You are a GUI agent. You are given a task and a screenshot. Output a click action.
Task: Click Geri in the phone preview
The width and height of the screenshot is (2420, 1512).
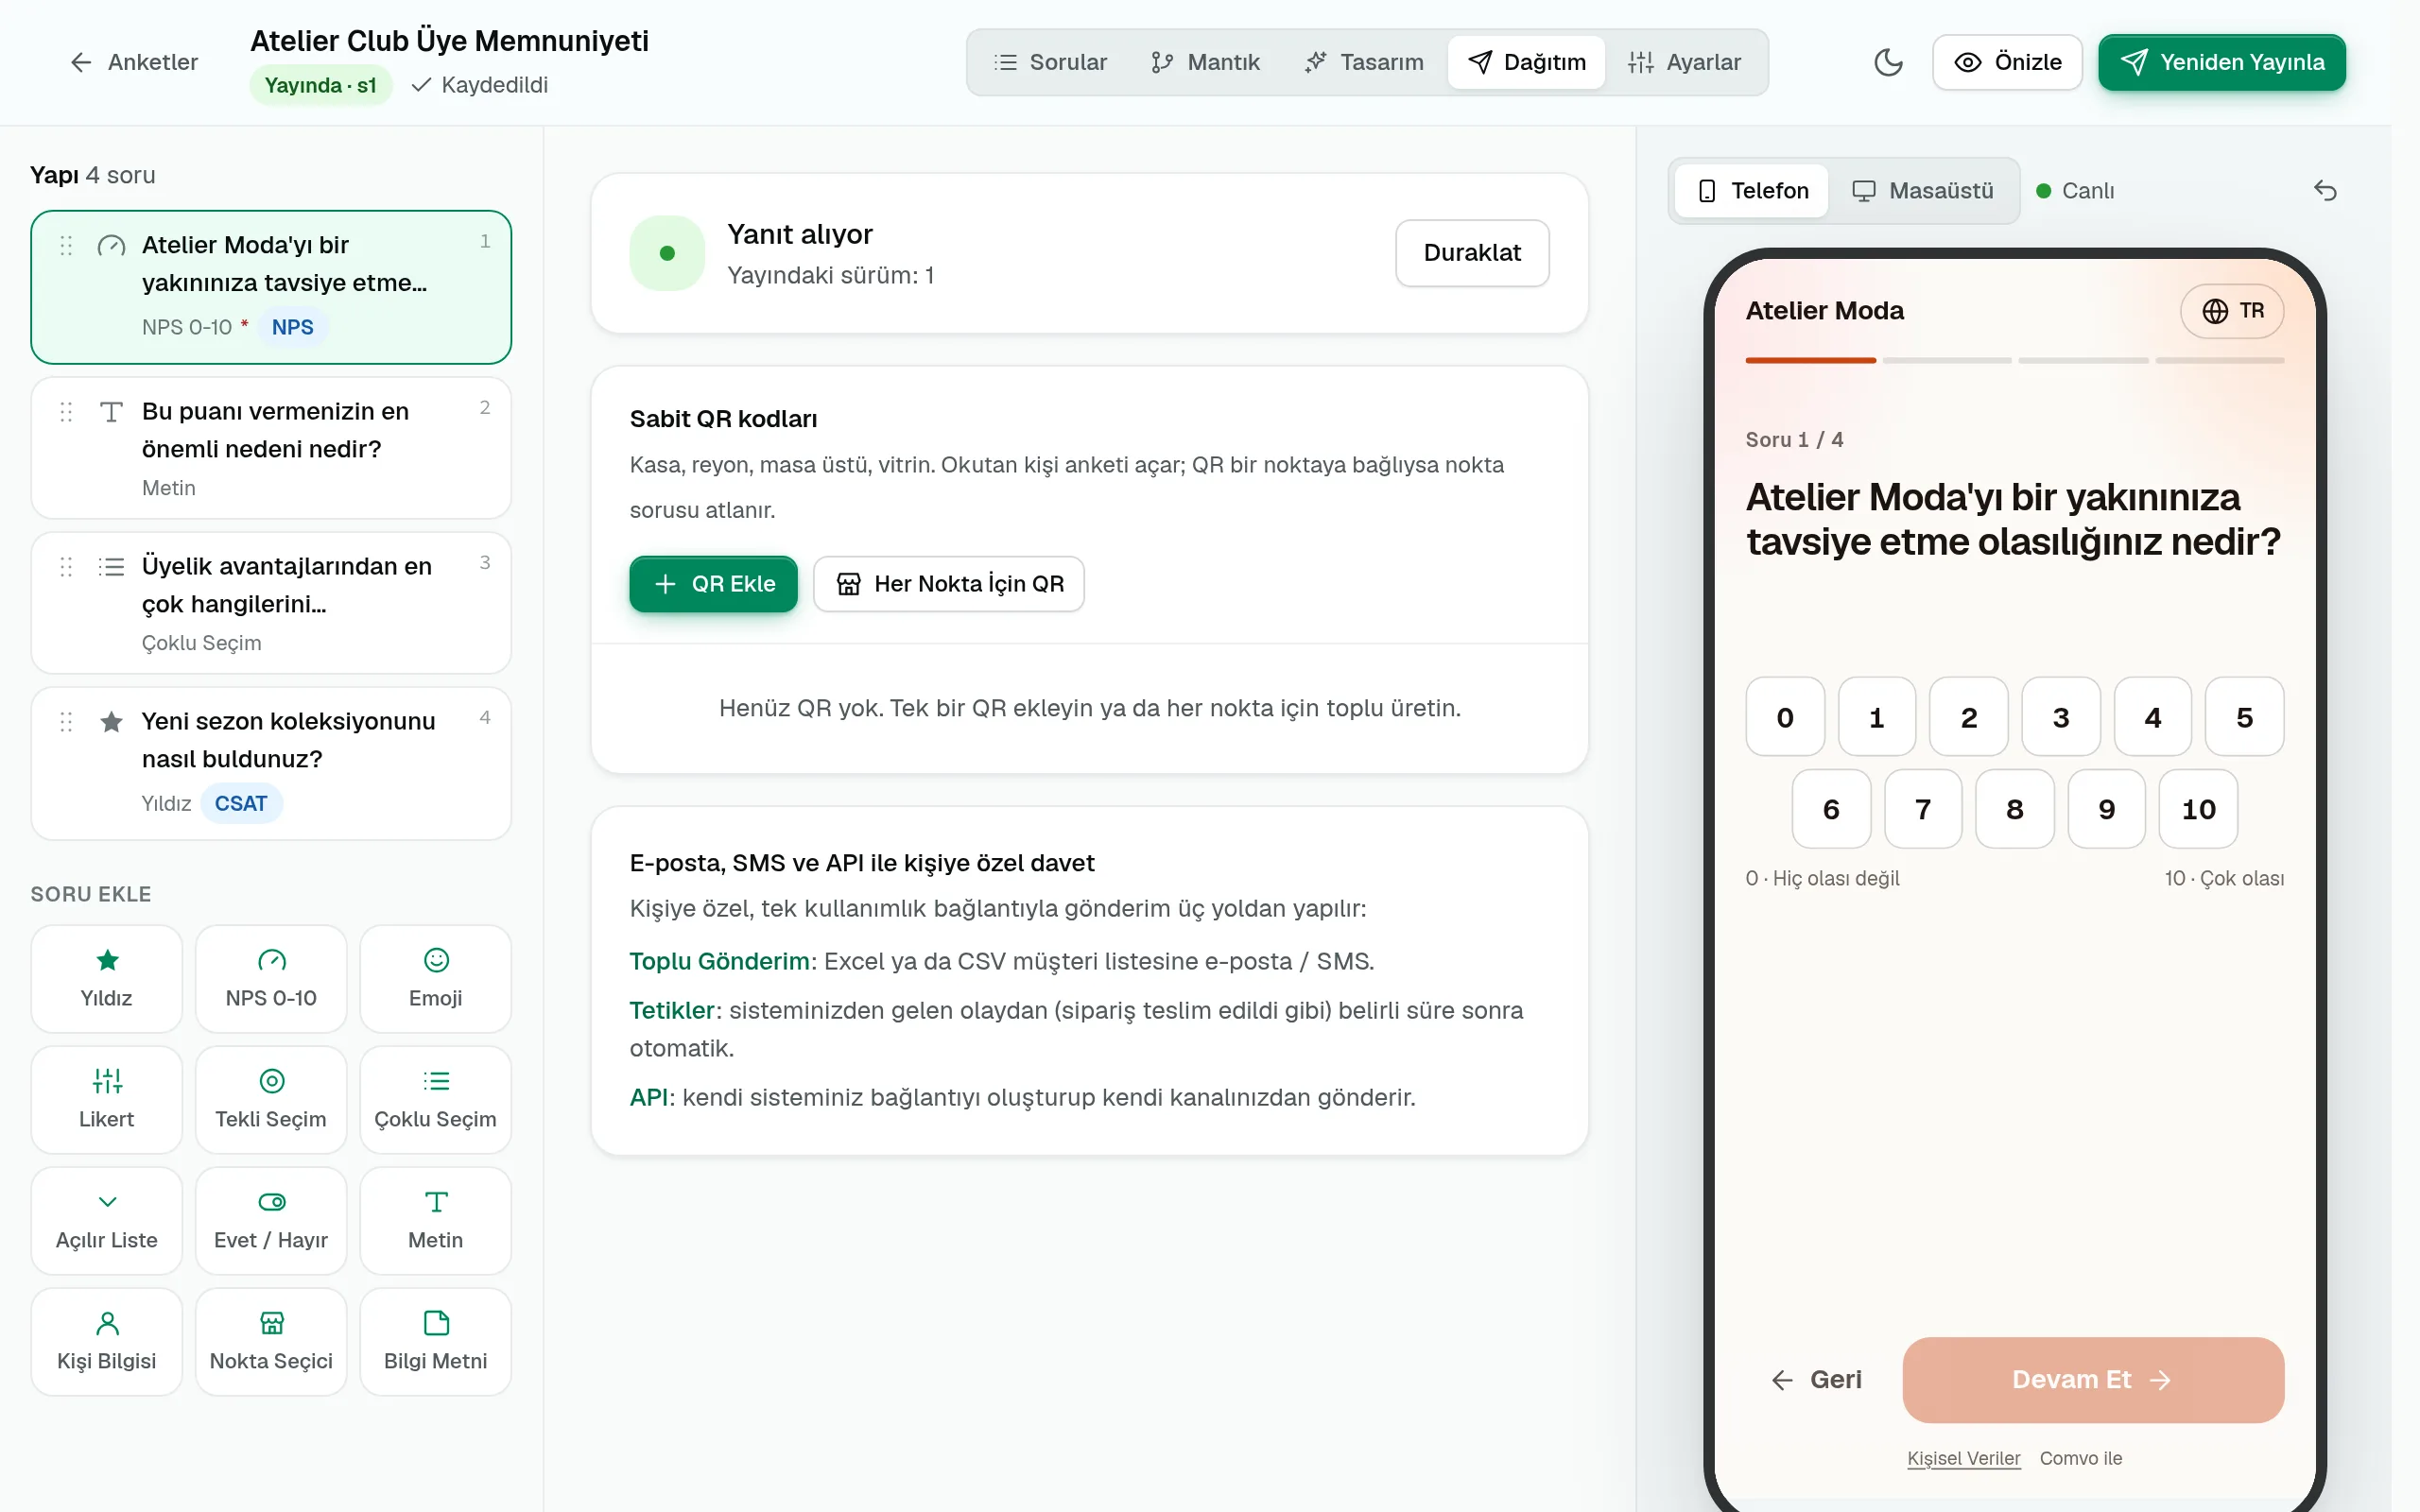(x=1816, y=1380)
